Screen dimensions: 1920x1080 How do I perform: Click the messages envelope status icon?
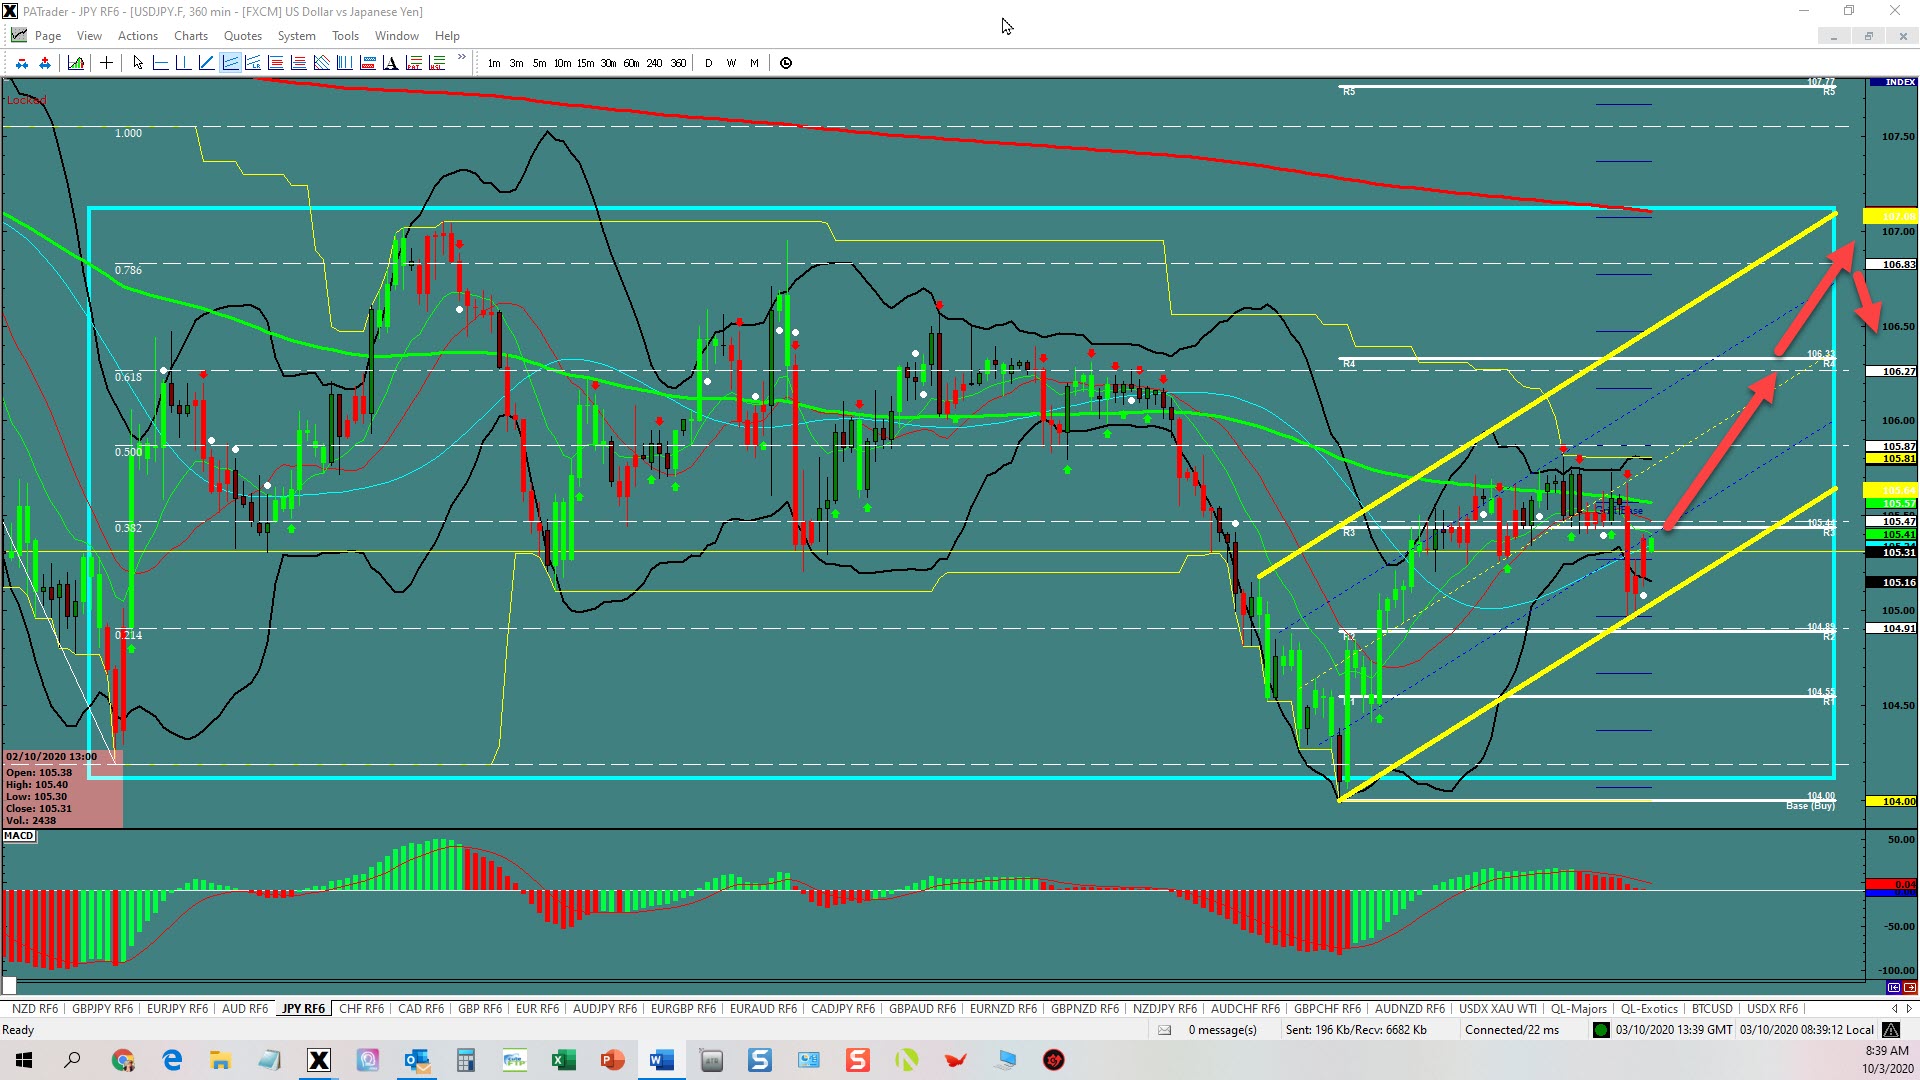[x=1164, y=1030]
